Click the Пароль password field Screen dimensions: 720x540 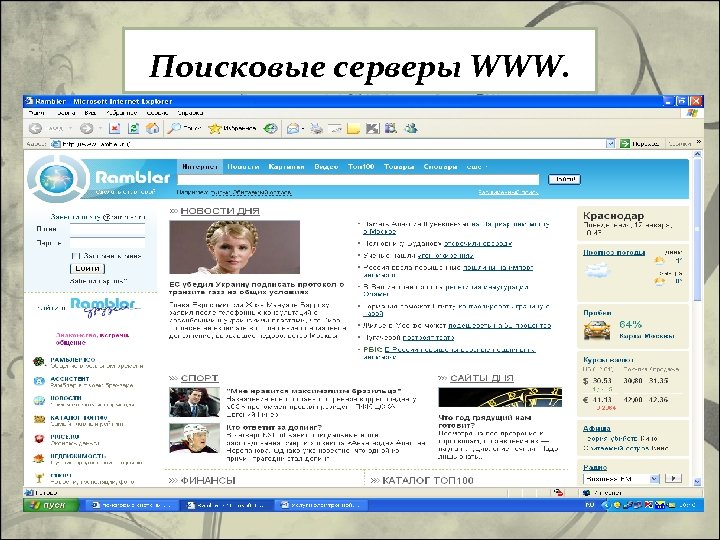[107, 242]
